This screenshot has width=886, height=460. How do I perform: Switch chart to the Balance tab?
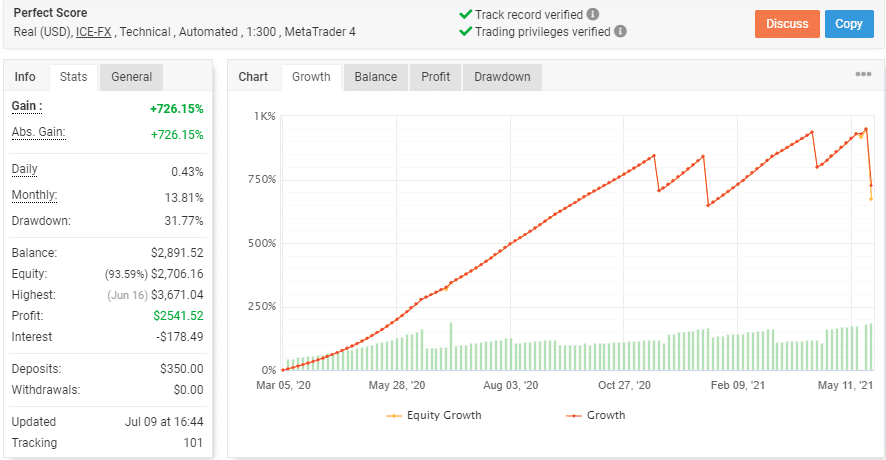(376, 77)
